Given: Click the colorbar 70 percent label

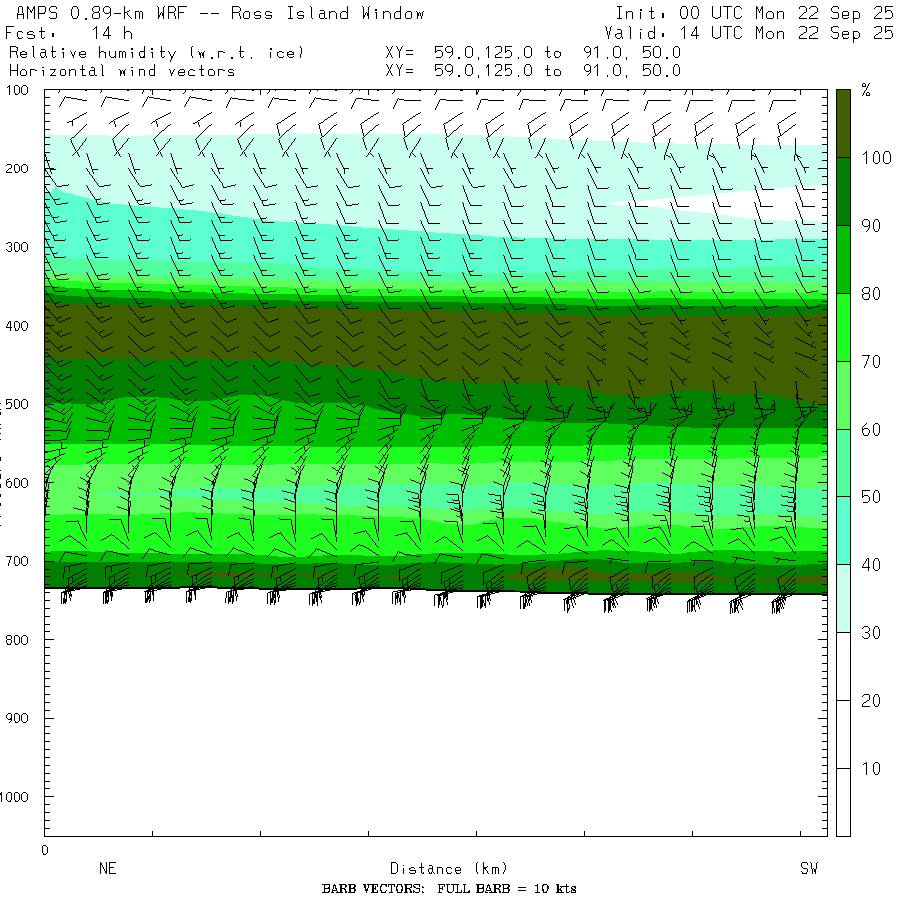Looking at the screenshot, I should point(871,362).
